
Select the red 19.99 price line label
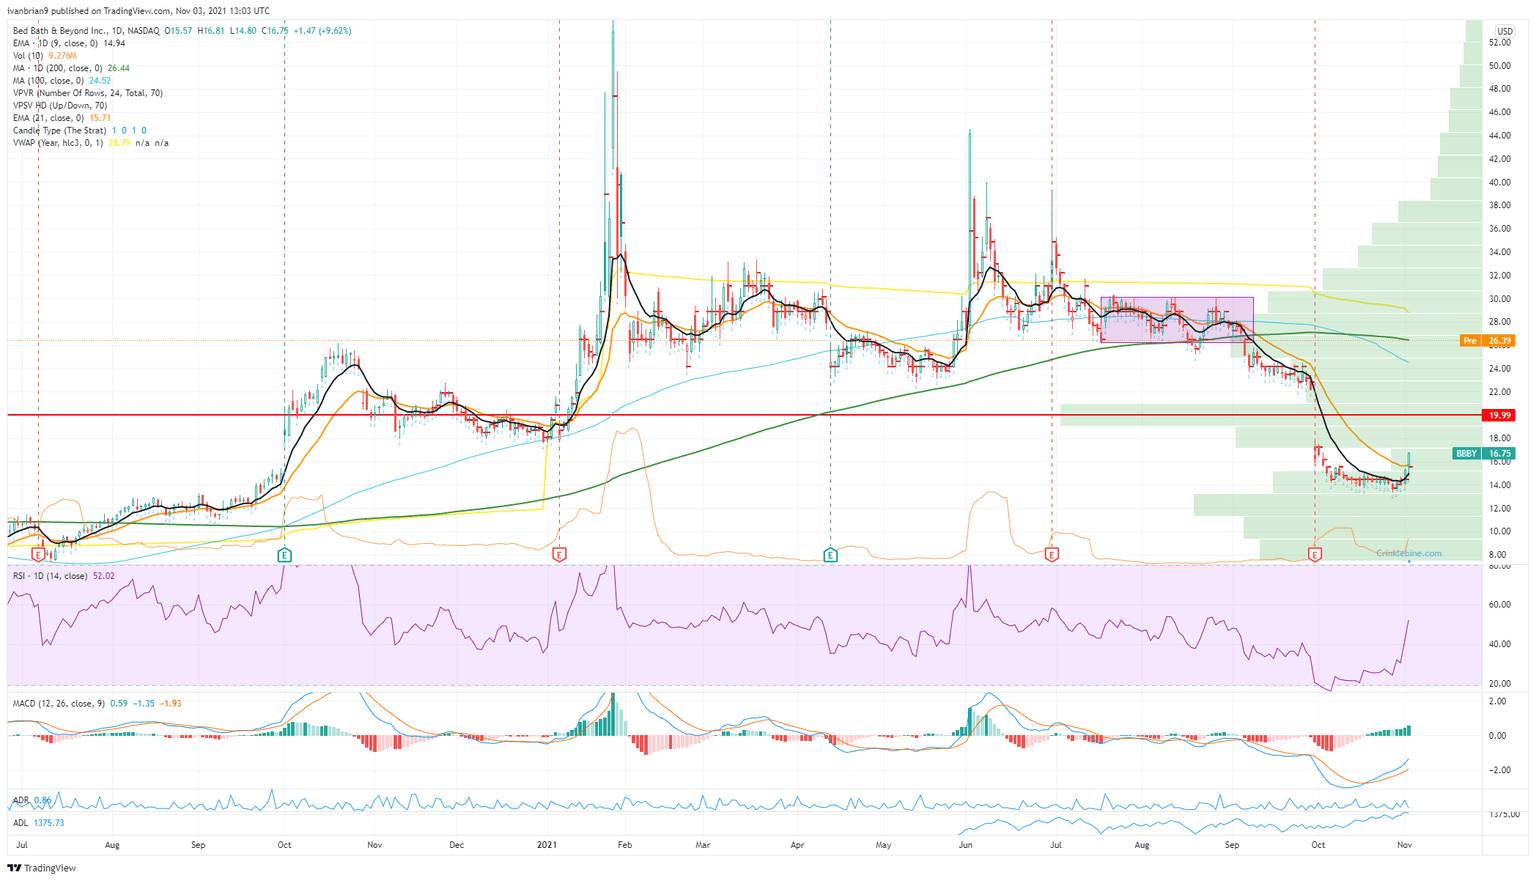(x=1498, y=415)
